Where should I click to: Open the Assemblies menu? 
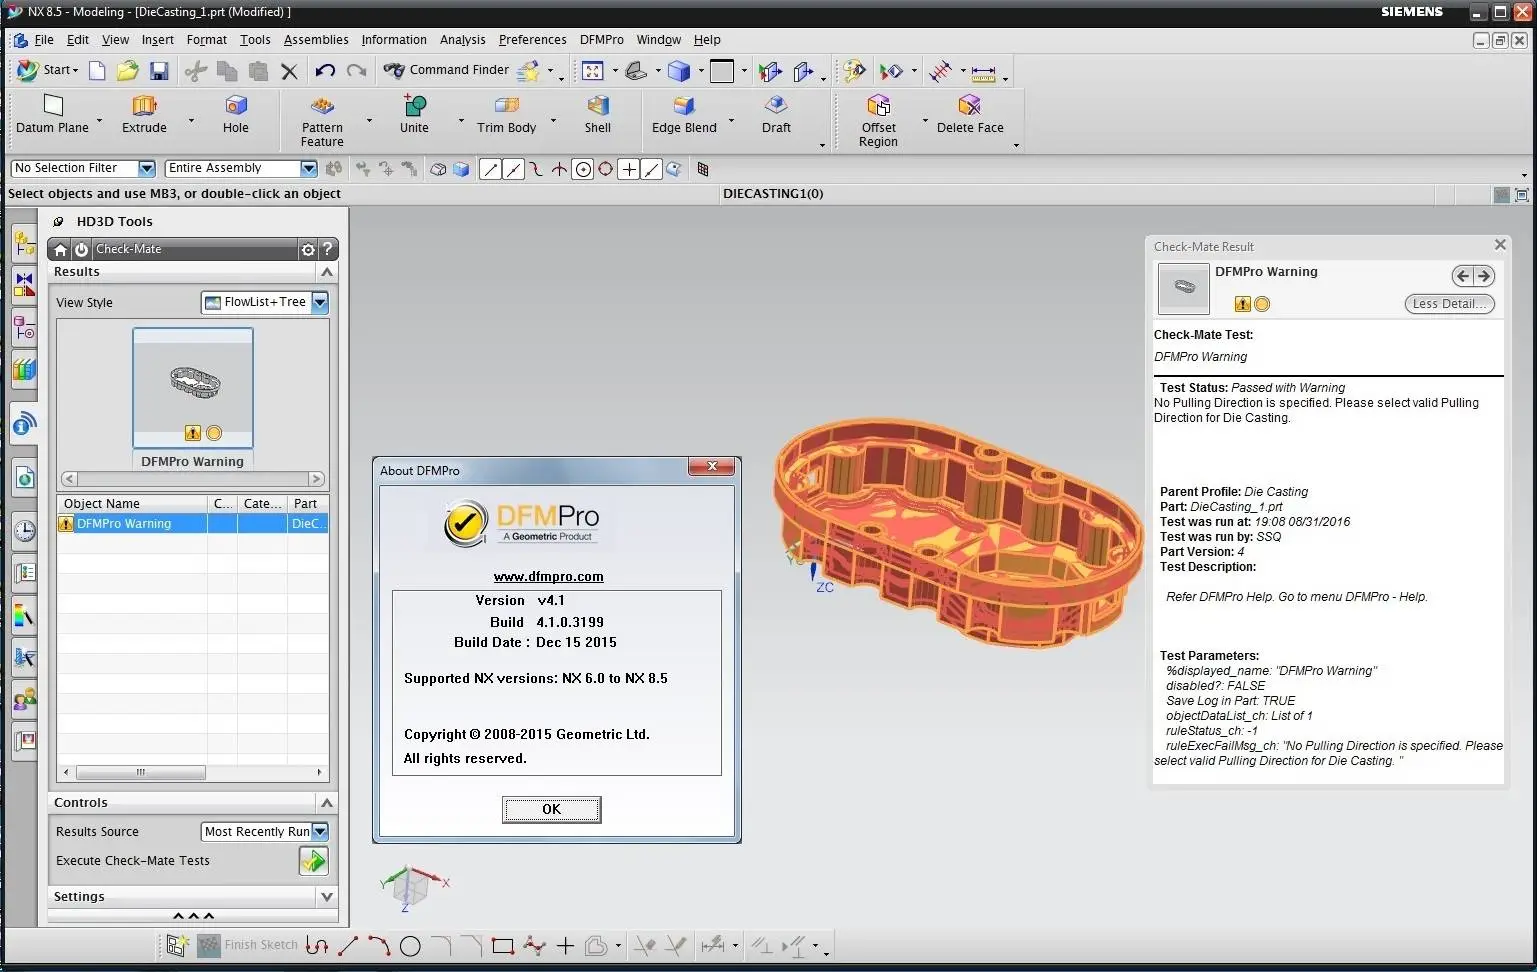316,40
